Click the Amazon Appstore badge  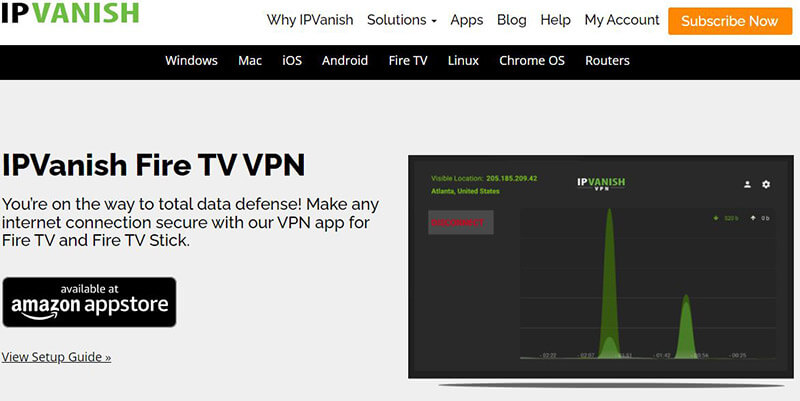[x=89, y=302]
